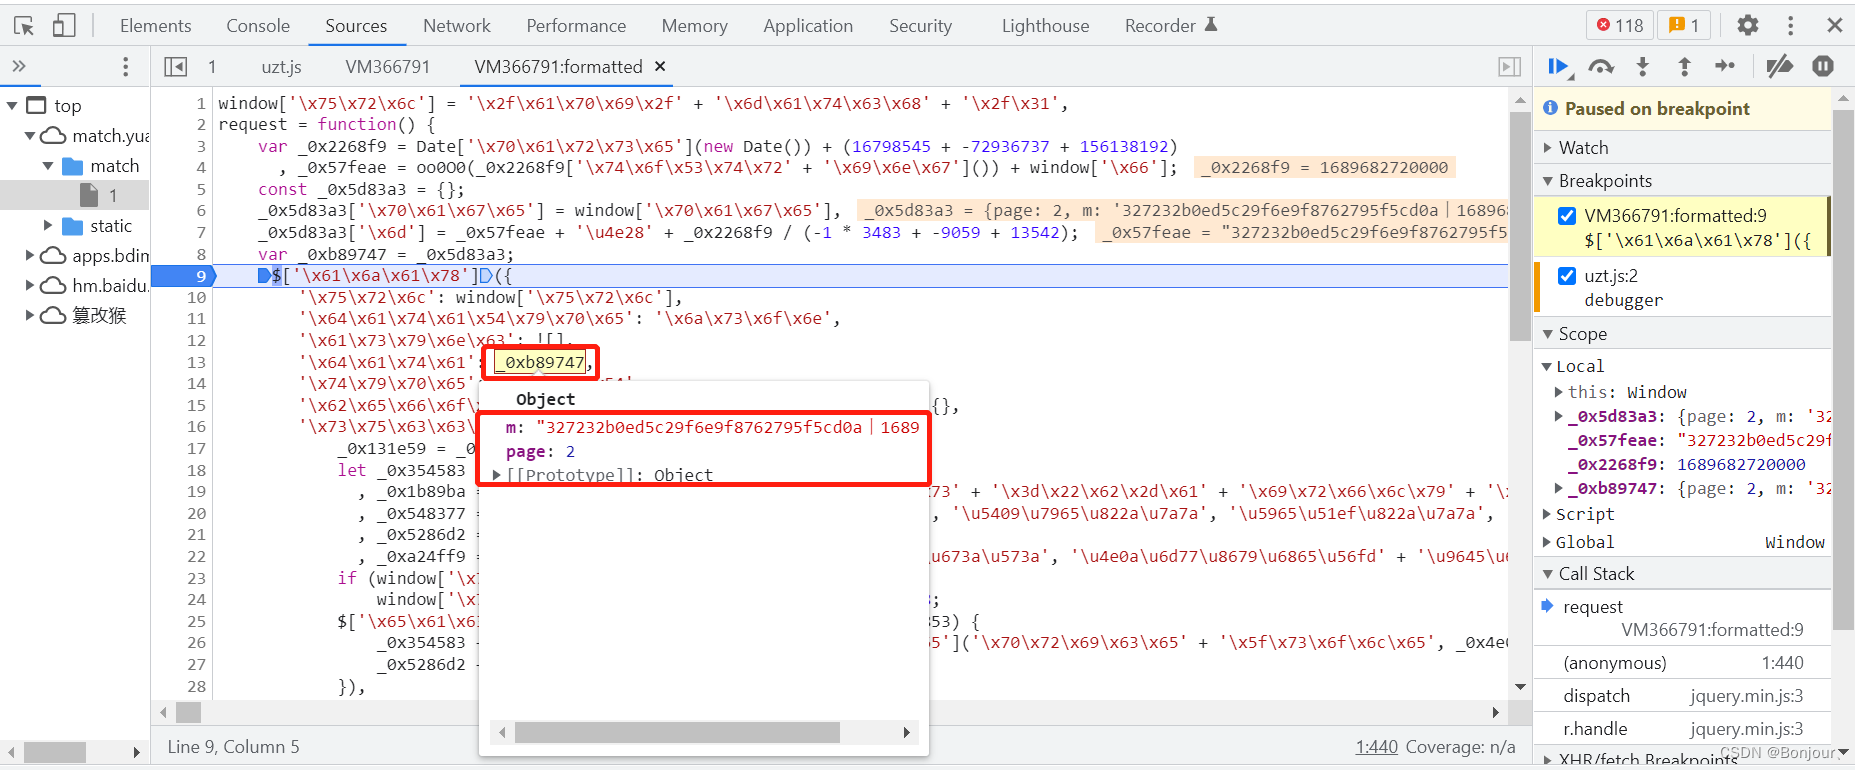This screenshot has height=770, width=1855.
Task: Expand the Global scope
Action: (1547, 543)
